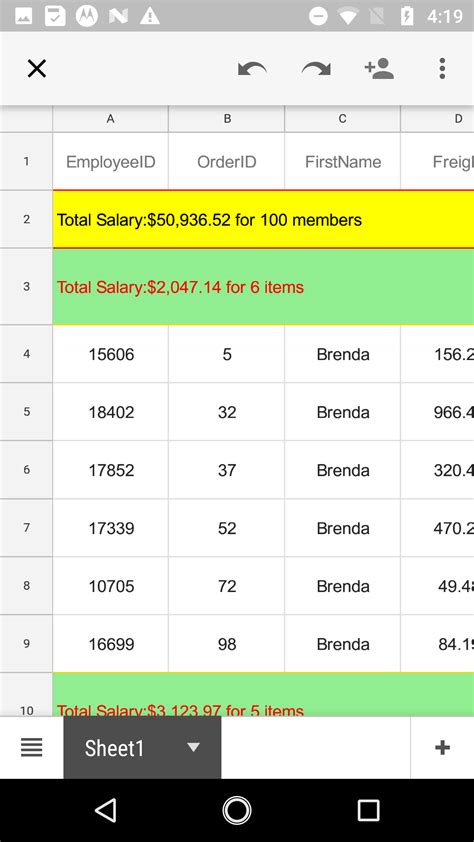Select the OrderID header cell
474x842 pixels.
point(227,161)
